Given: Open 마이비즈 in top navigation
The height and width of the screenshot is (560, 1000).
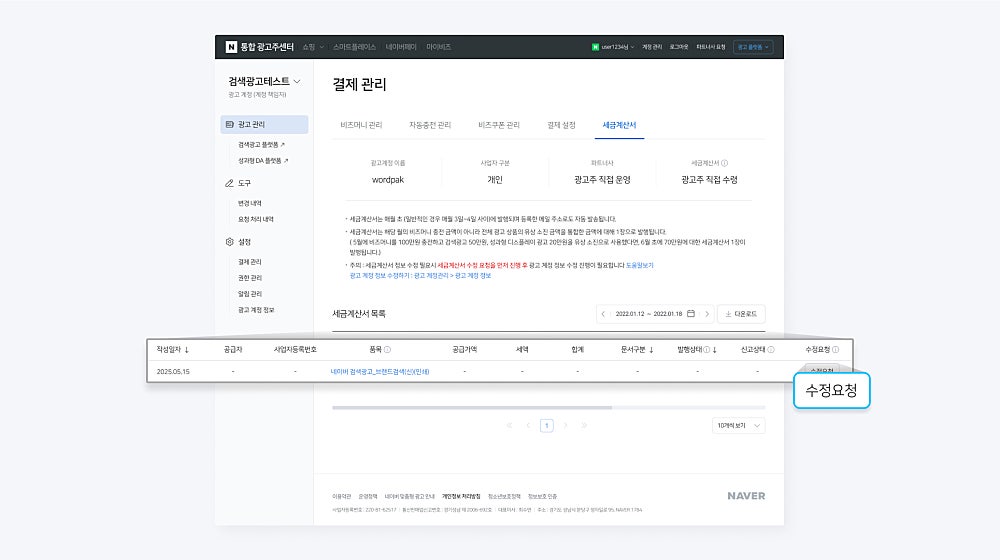Looking at the screenshot, I should pos(439,47).
